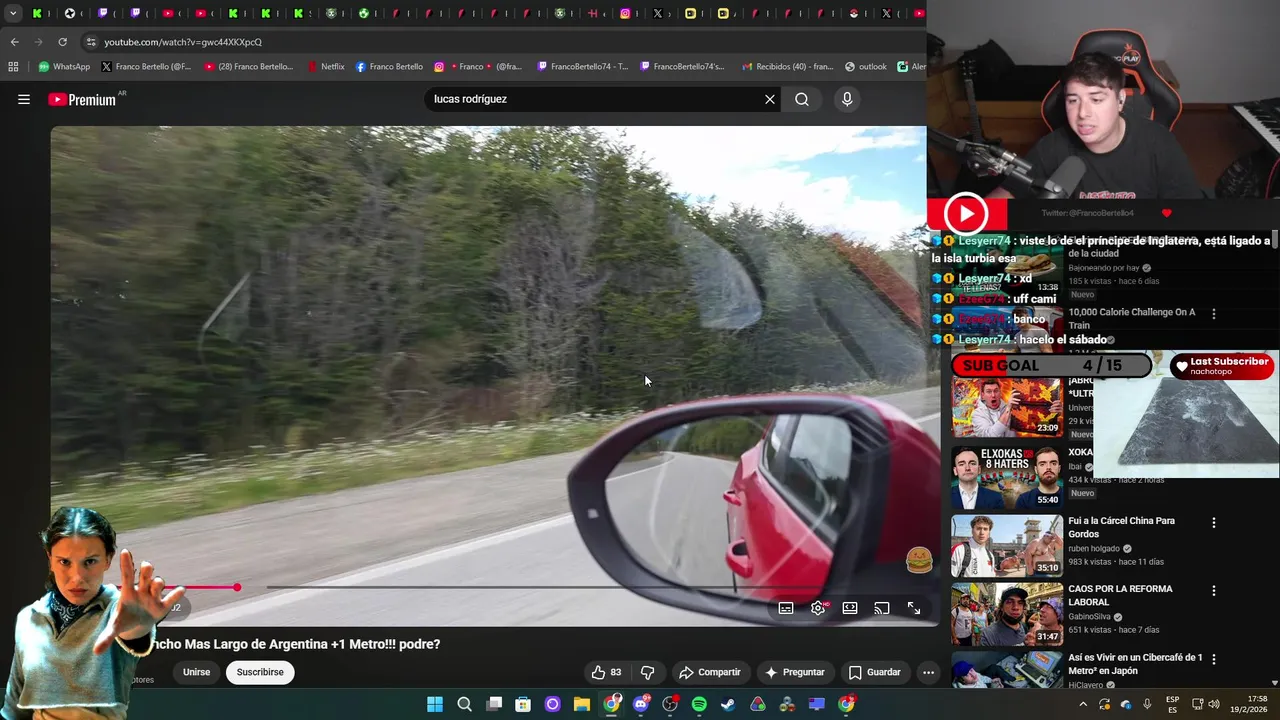
Task: Share the video via Compartir
Action: [709, 672]
